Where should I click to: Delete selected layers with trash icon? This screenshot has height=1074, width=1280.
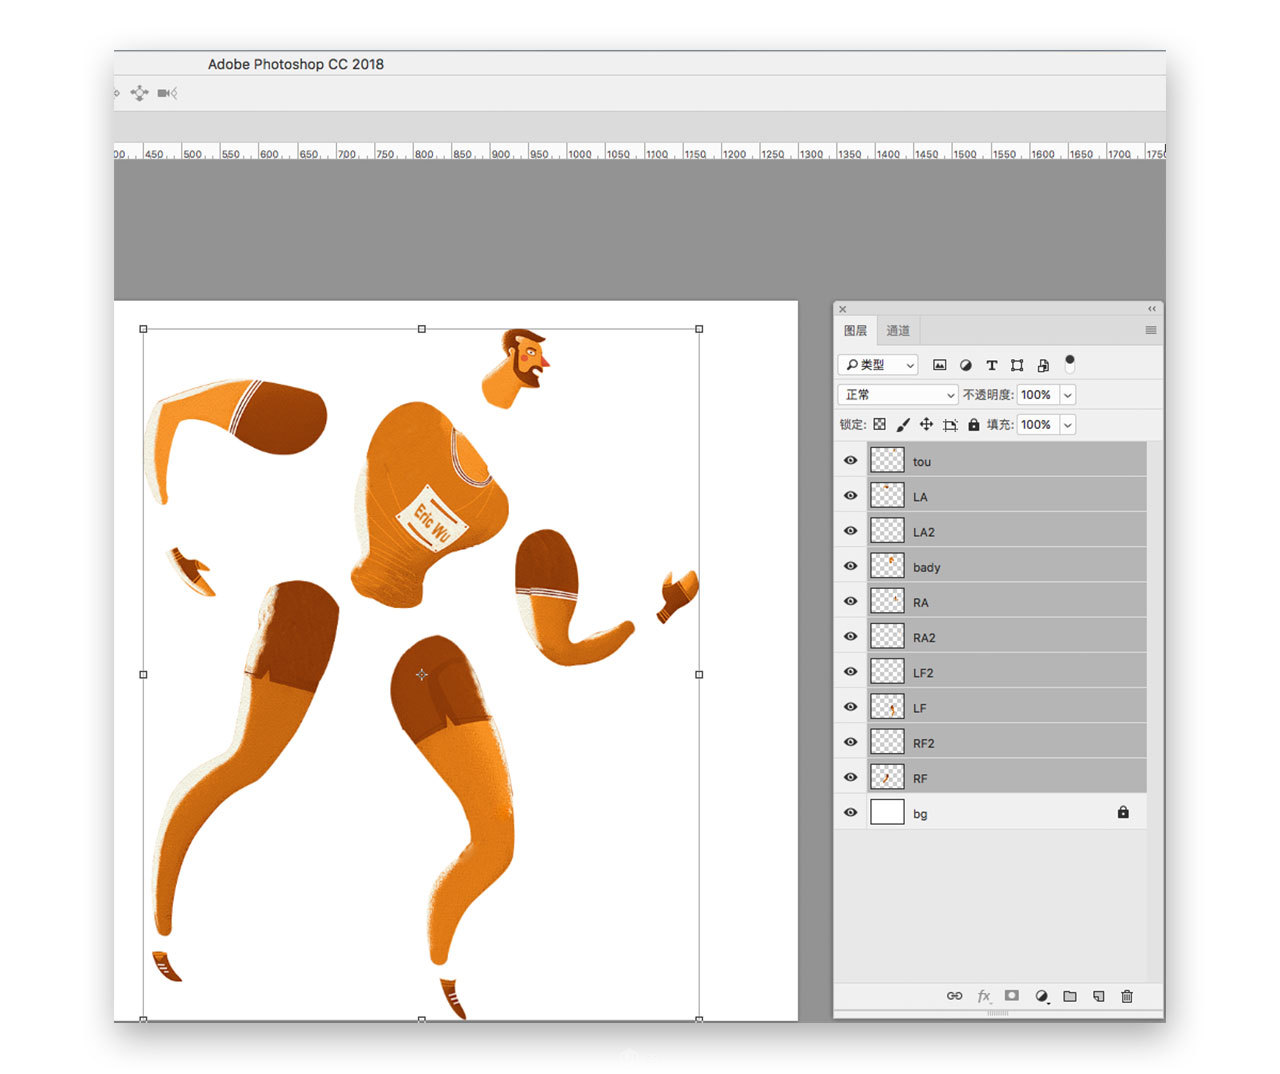[x=1127, y=996]
